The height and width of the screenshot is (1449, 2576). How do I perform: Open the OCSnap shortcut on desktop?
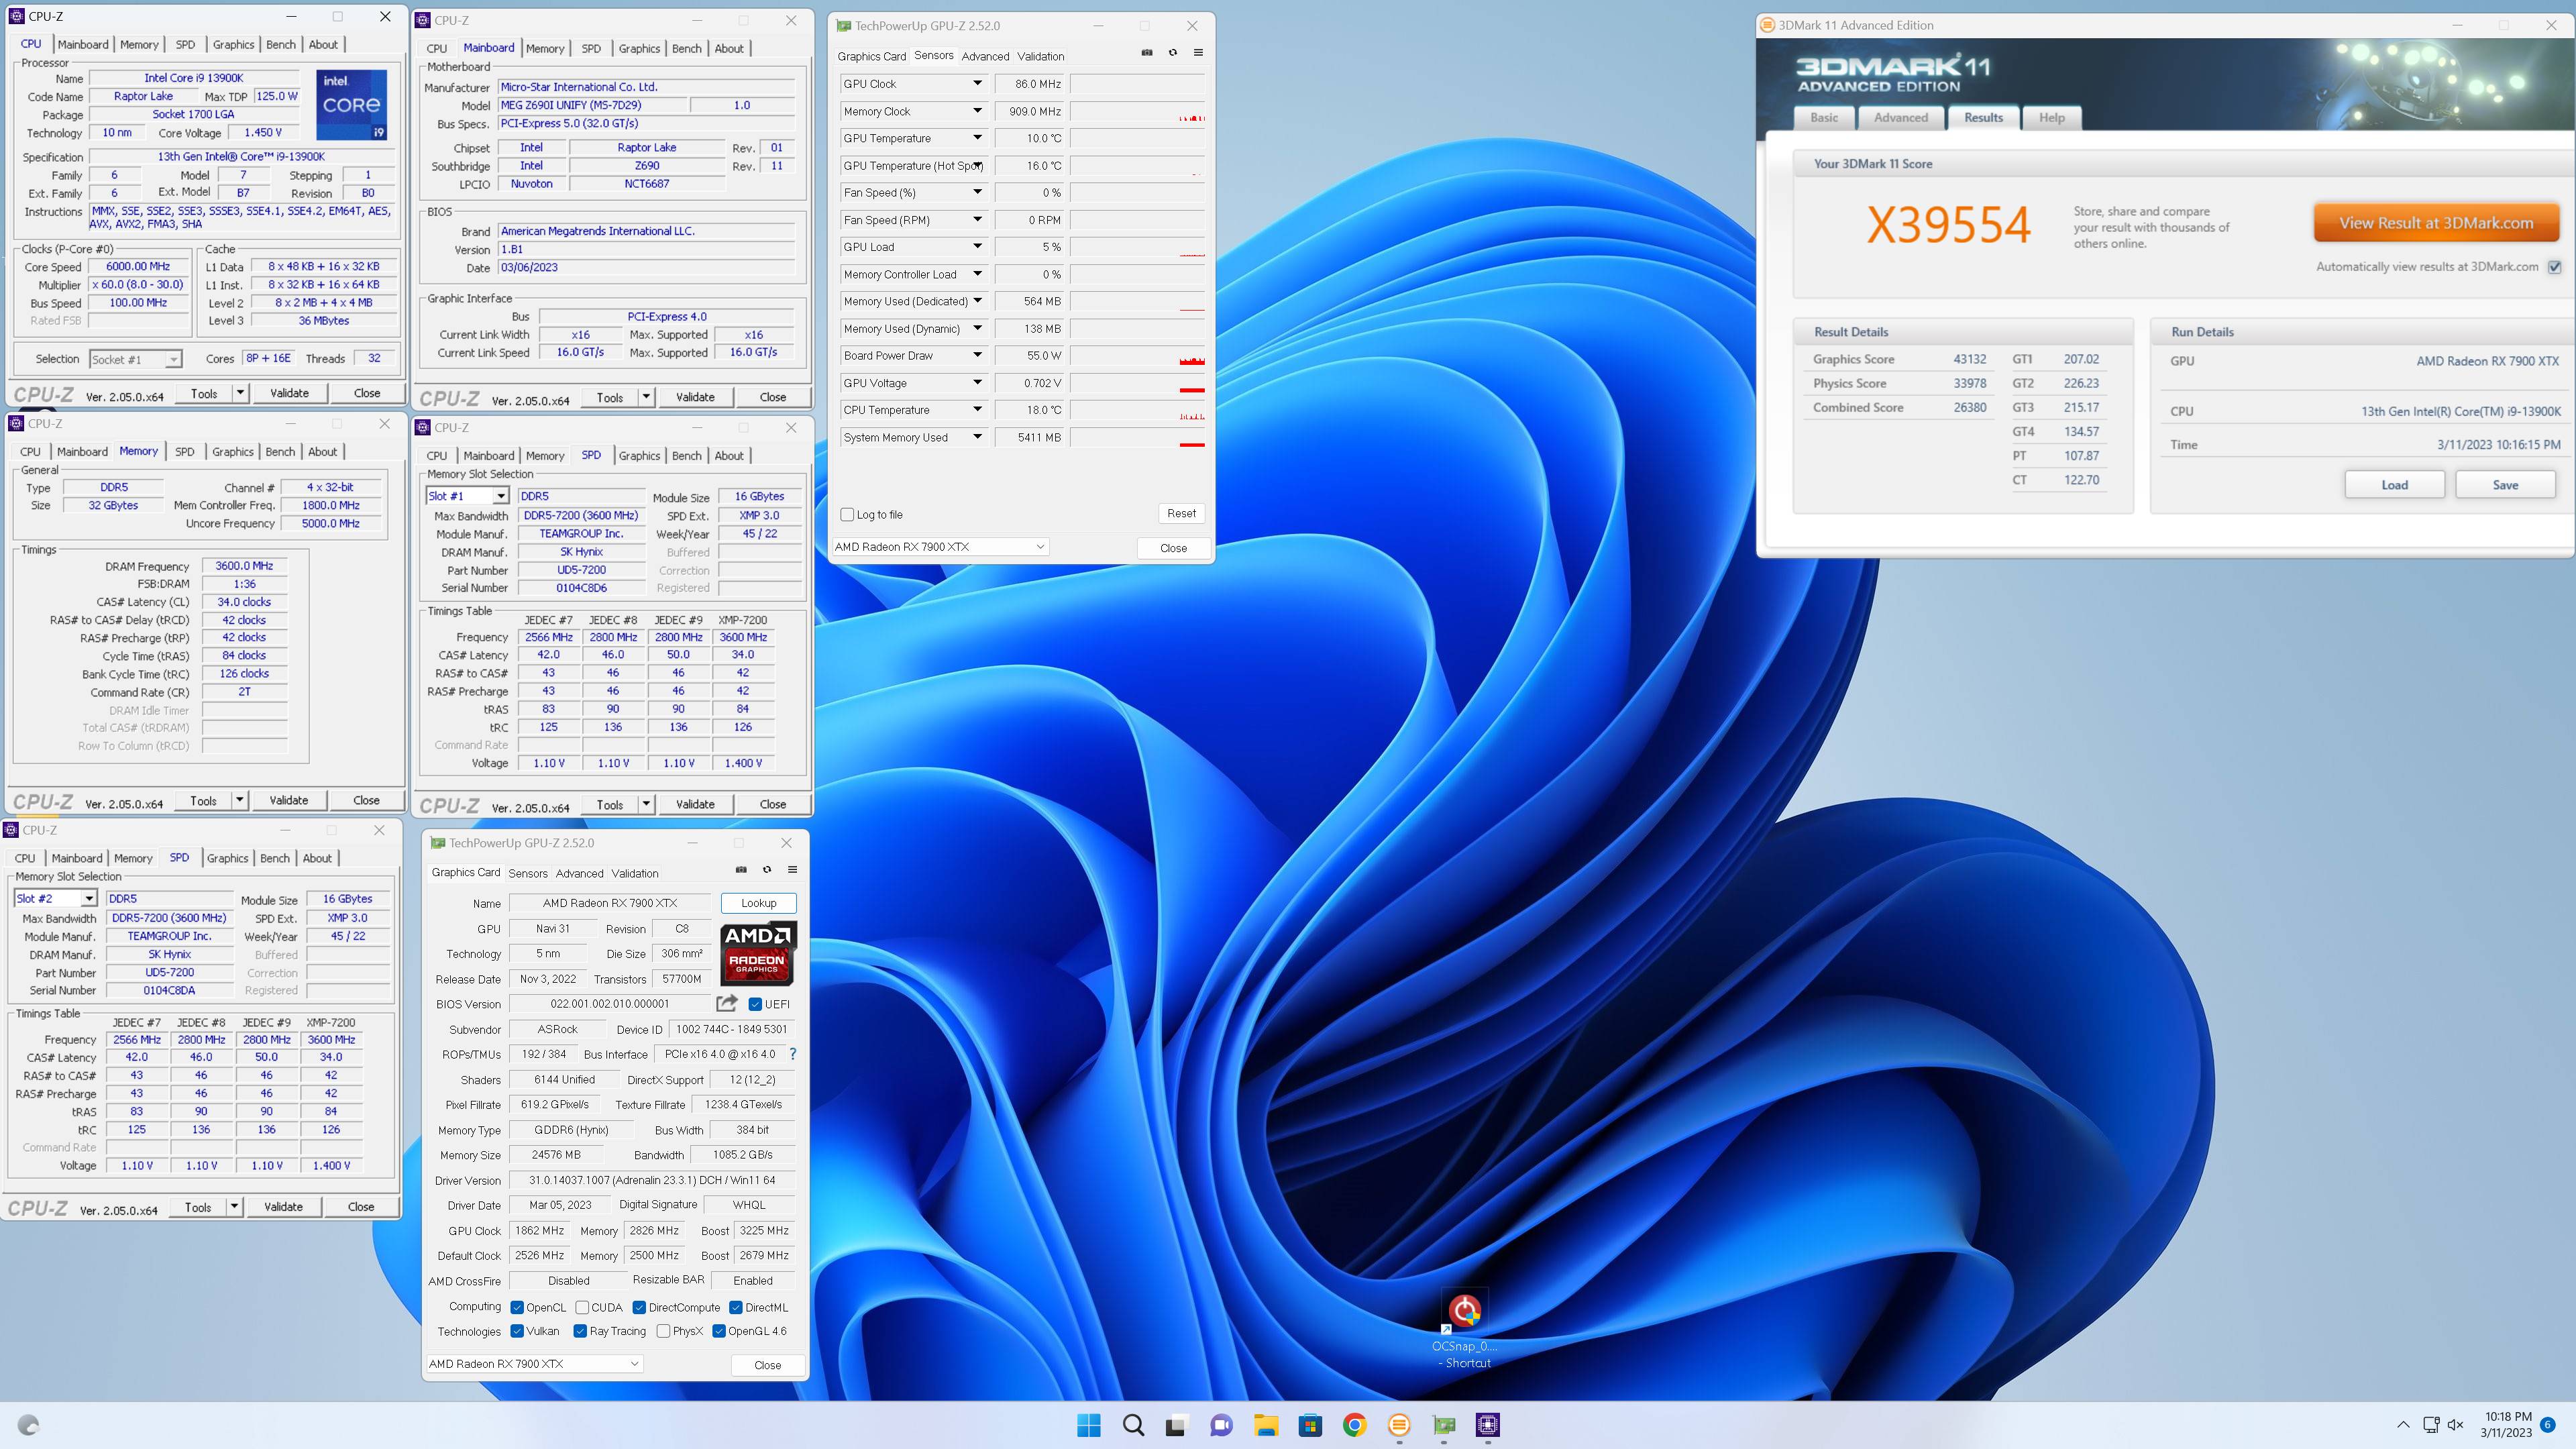point(1465,1329)
